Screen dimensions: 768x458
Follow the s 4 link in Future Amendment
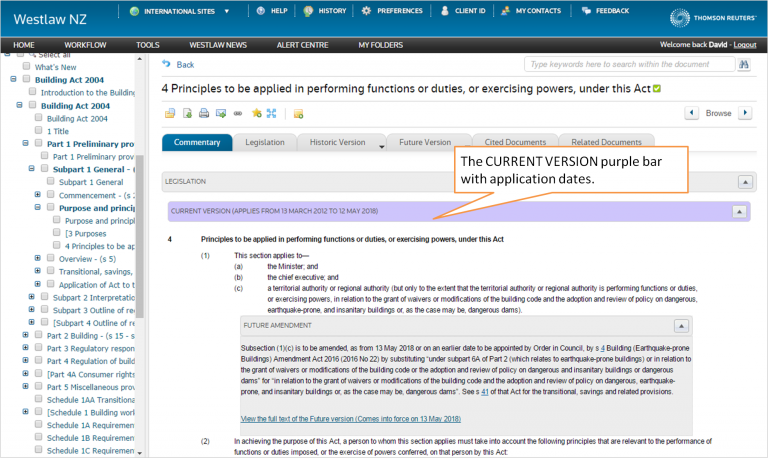603,348
